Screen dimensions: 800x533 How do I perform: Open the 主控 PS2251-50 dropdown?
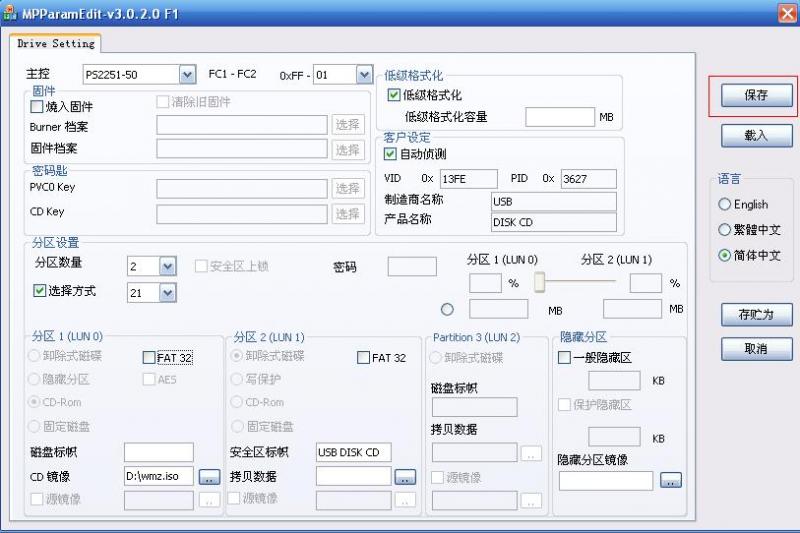click(x=187, y=75)
